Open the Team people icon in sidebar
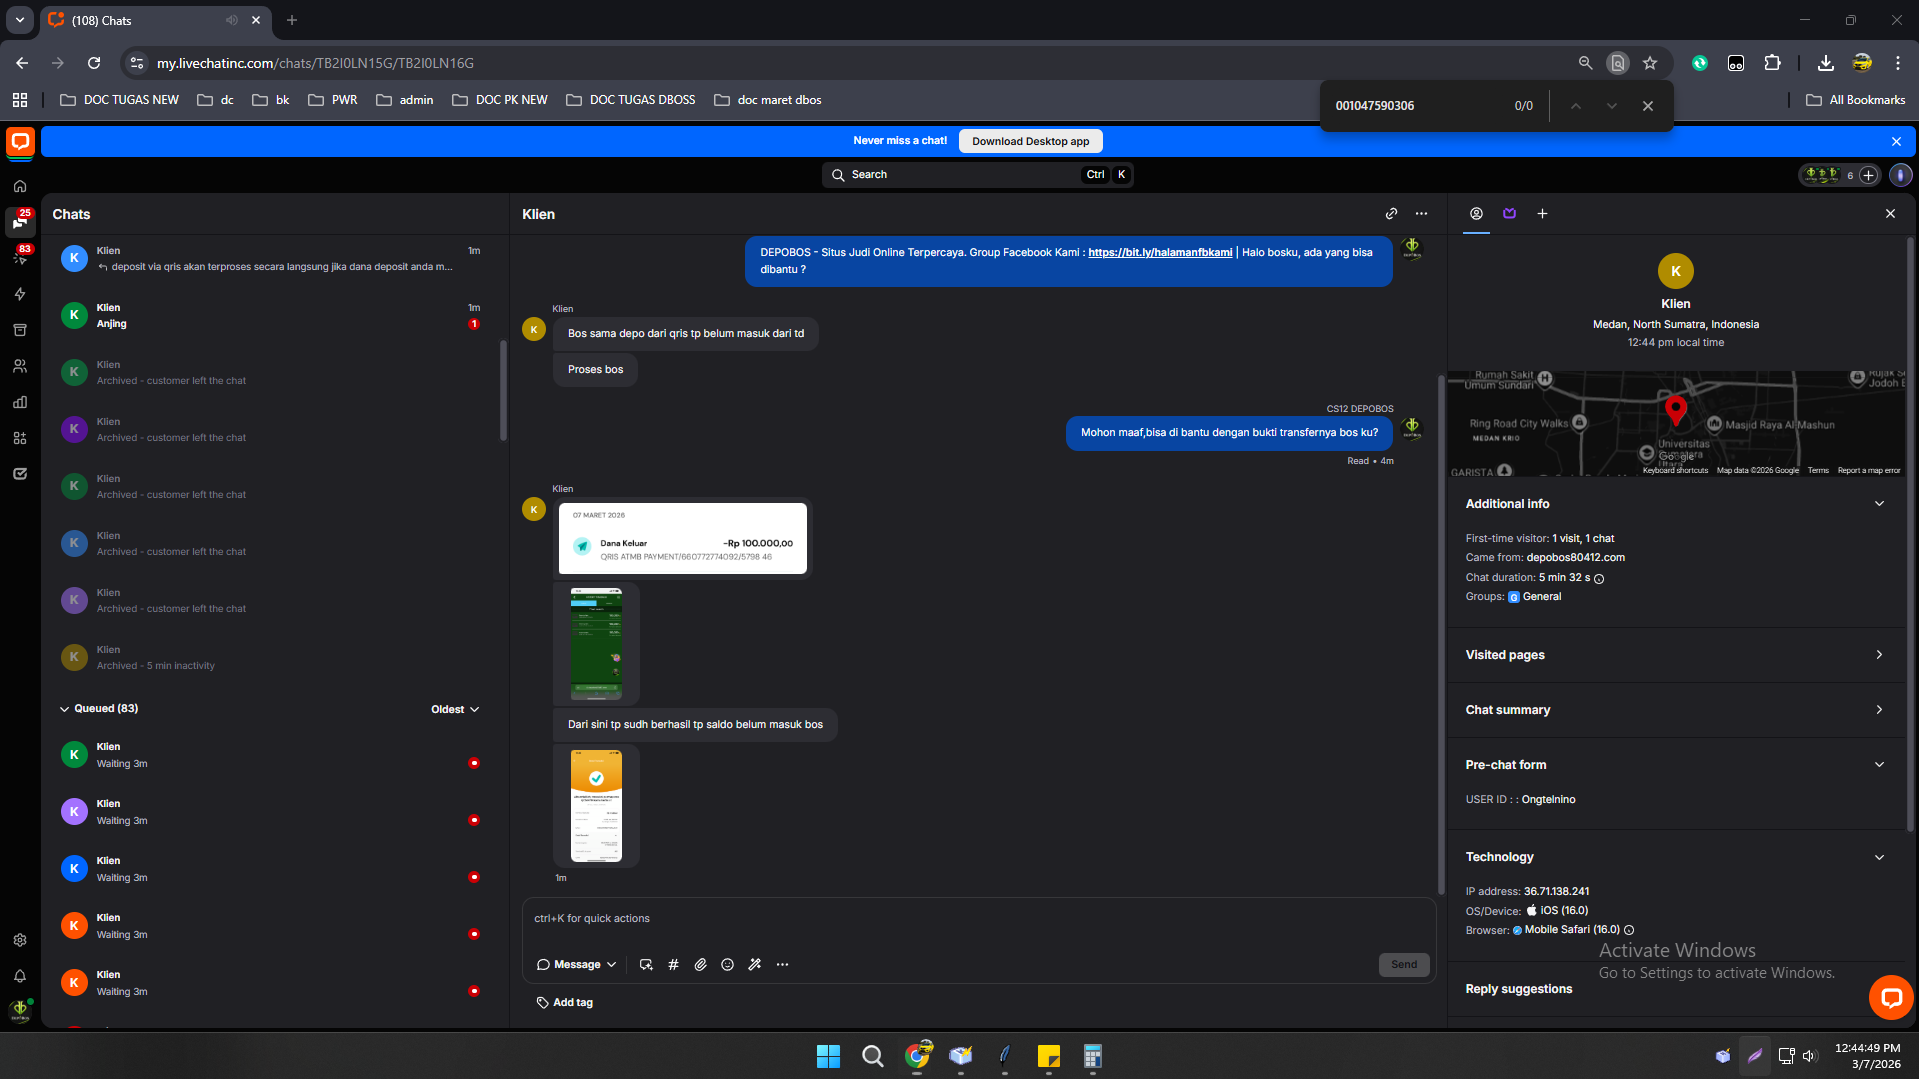Screen dimensions: 1919x1079 [x=20, y=366]
